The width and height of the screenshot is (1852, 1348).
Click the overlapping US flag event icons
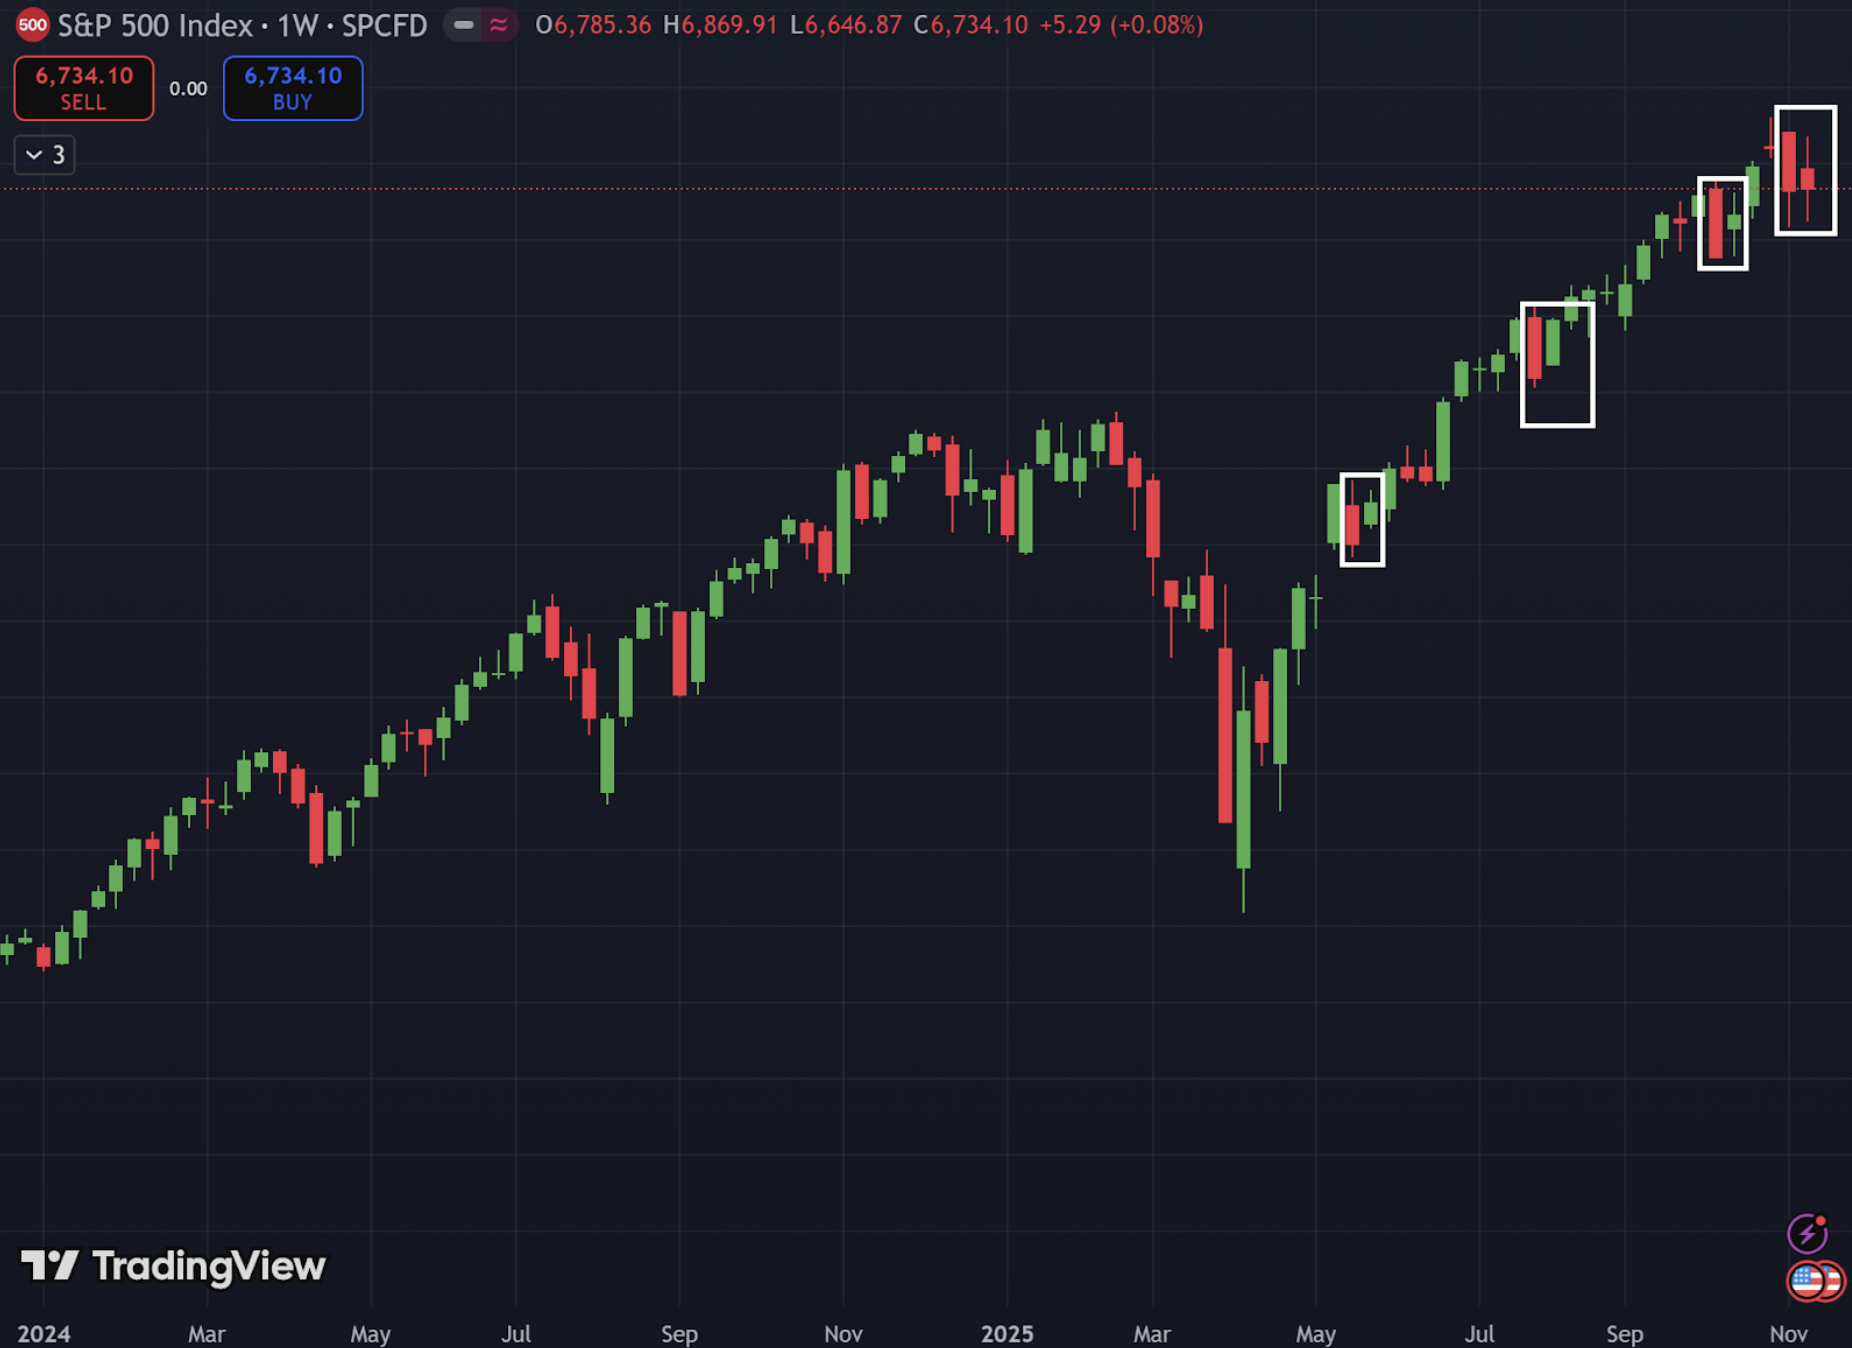(x=1816, y=1283)
